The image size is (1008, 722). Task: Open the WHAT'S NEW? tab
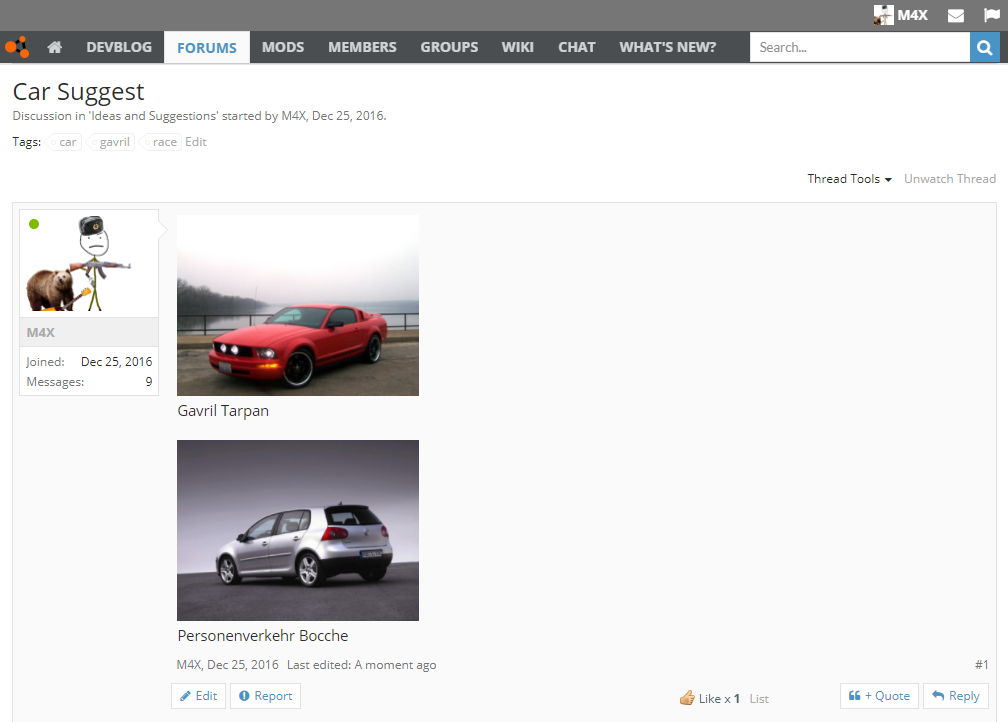(x=667, y=47)
